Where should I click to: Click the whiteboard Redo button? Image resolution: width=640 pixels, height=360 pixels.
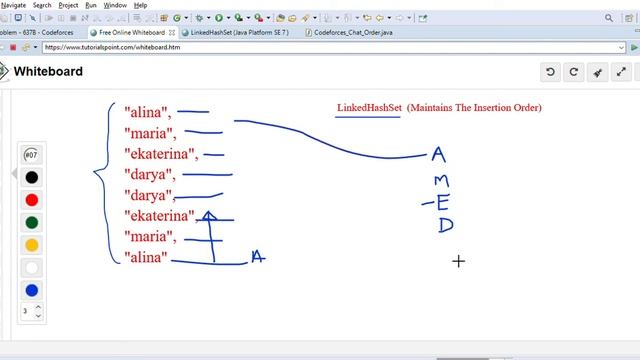point(573,72)
